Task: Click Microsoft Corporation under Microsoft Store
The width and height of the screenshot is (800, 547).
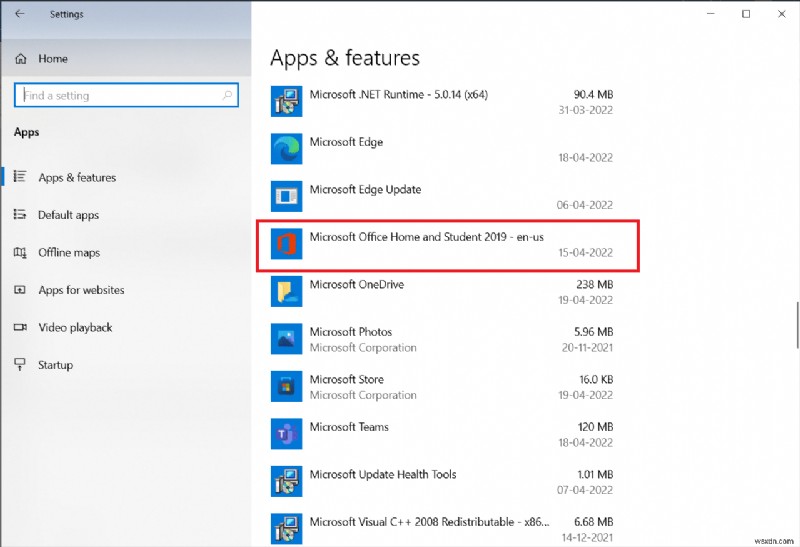Action: click(x=363, y=395)
